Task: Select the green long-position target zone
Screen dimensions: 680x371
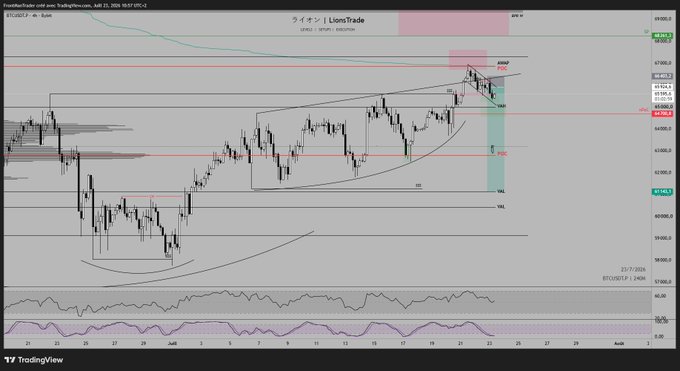Action: (496, 140)
